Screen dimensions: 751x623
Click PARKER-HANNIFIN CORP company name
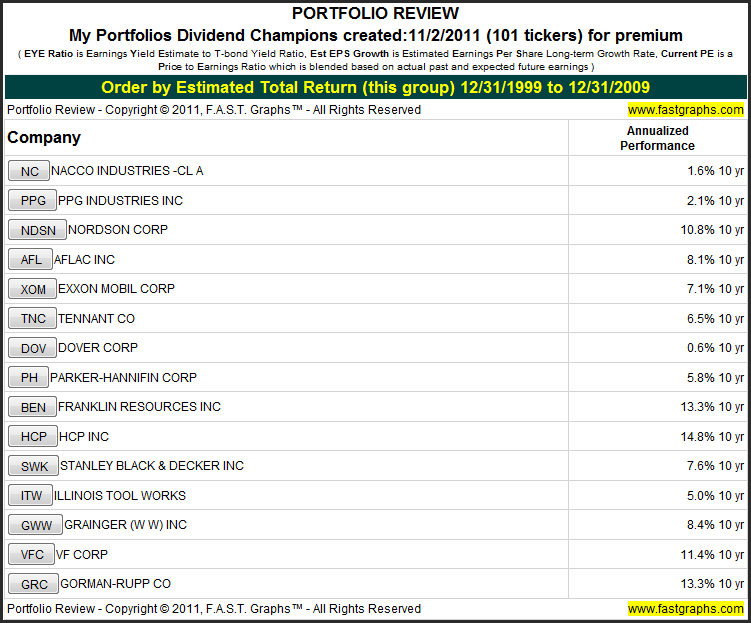click(123, 377)
